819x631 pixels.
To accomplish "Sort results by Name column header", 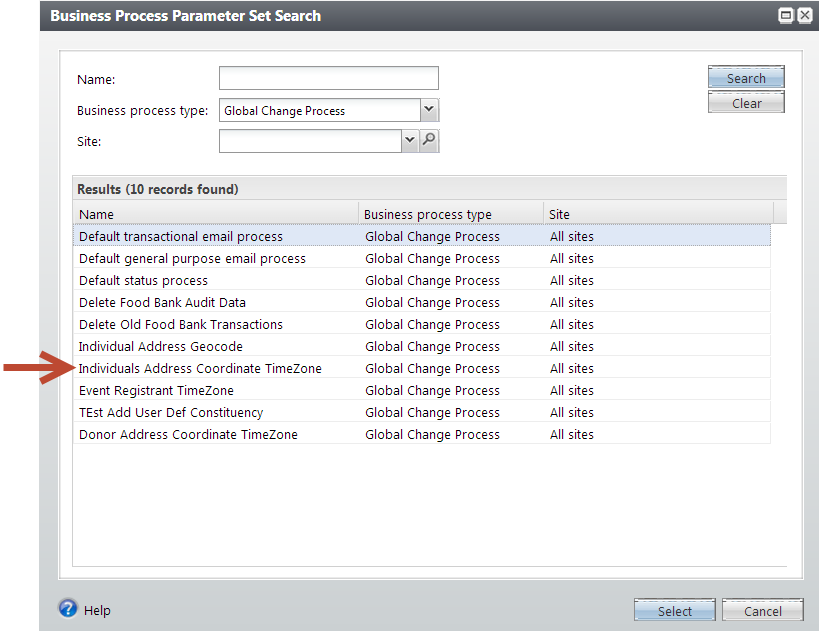I will coord(215,214).
